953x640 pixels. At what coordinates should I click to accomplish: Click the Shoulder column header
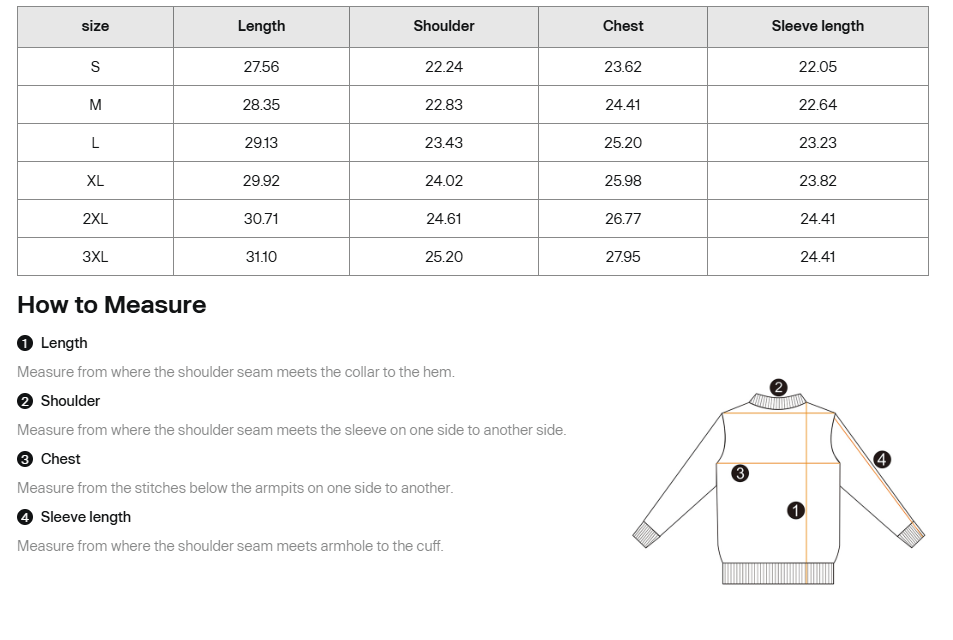pos(444,26)
